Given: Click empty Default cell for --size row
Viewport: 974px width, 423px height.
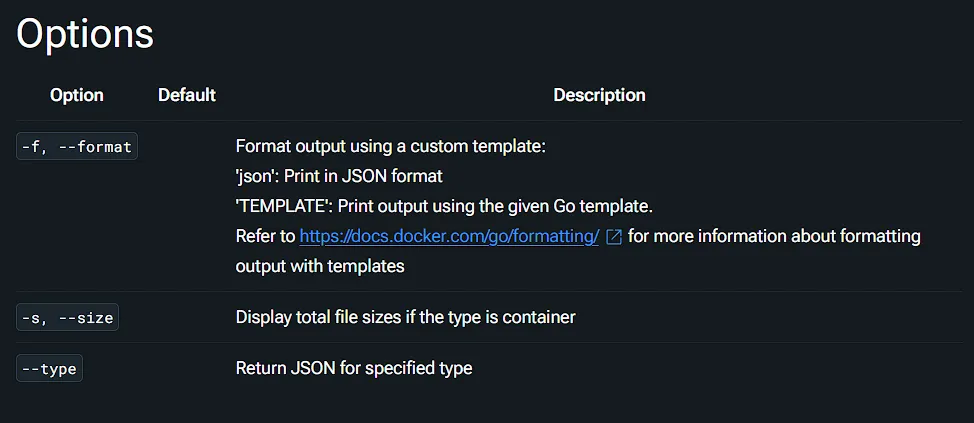Looking at the screenshot, I should [187, 317].
